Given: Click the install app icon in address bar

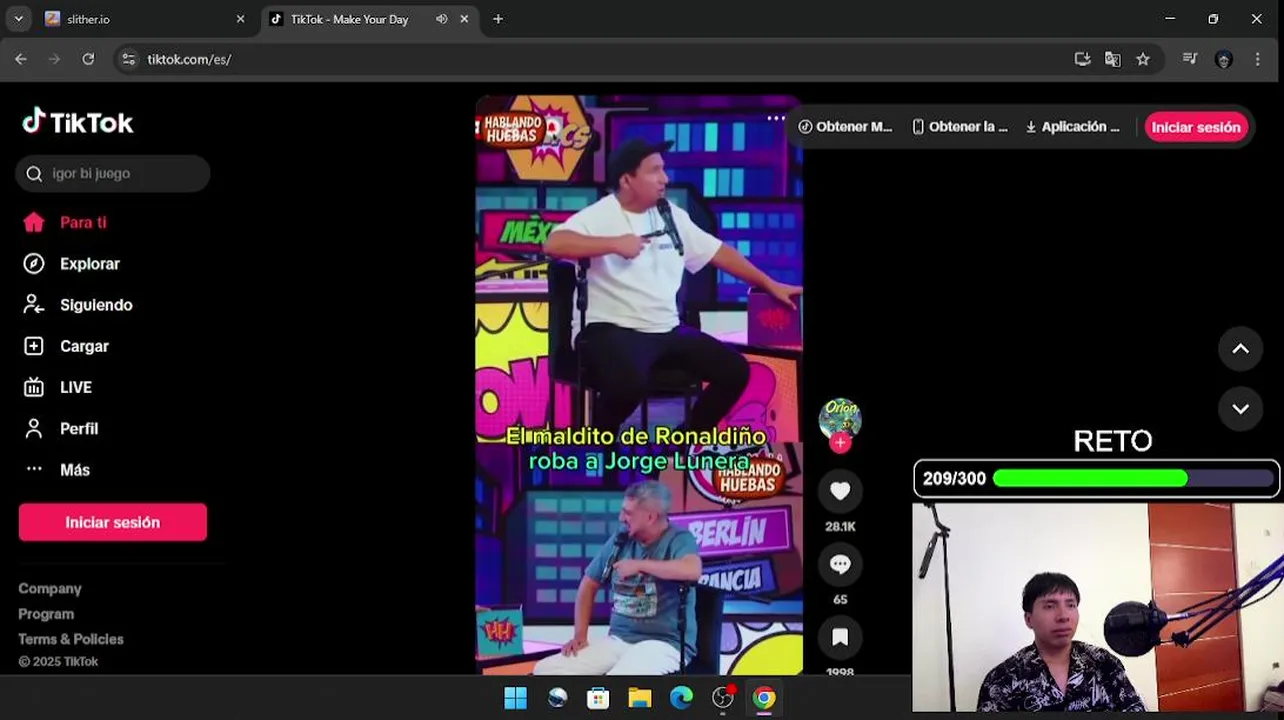Looking at the screenshot, I should pos(1082,59).
